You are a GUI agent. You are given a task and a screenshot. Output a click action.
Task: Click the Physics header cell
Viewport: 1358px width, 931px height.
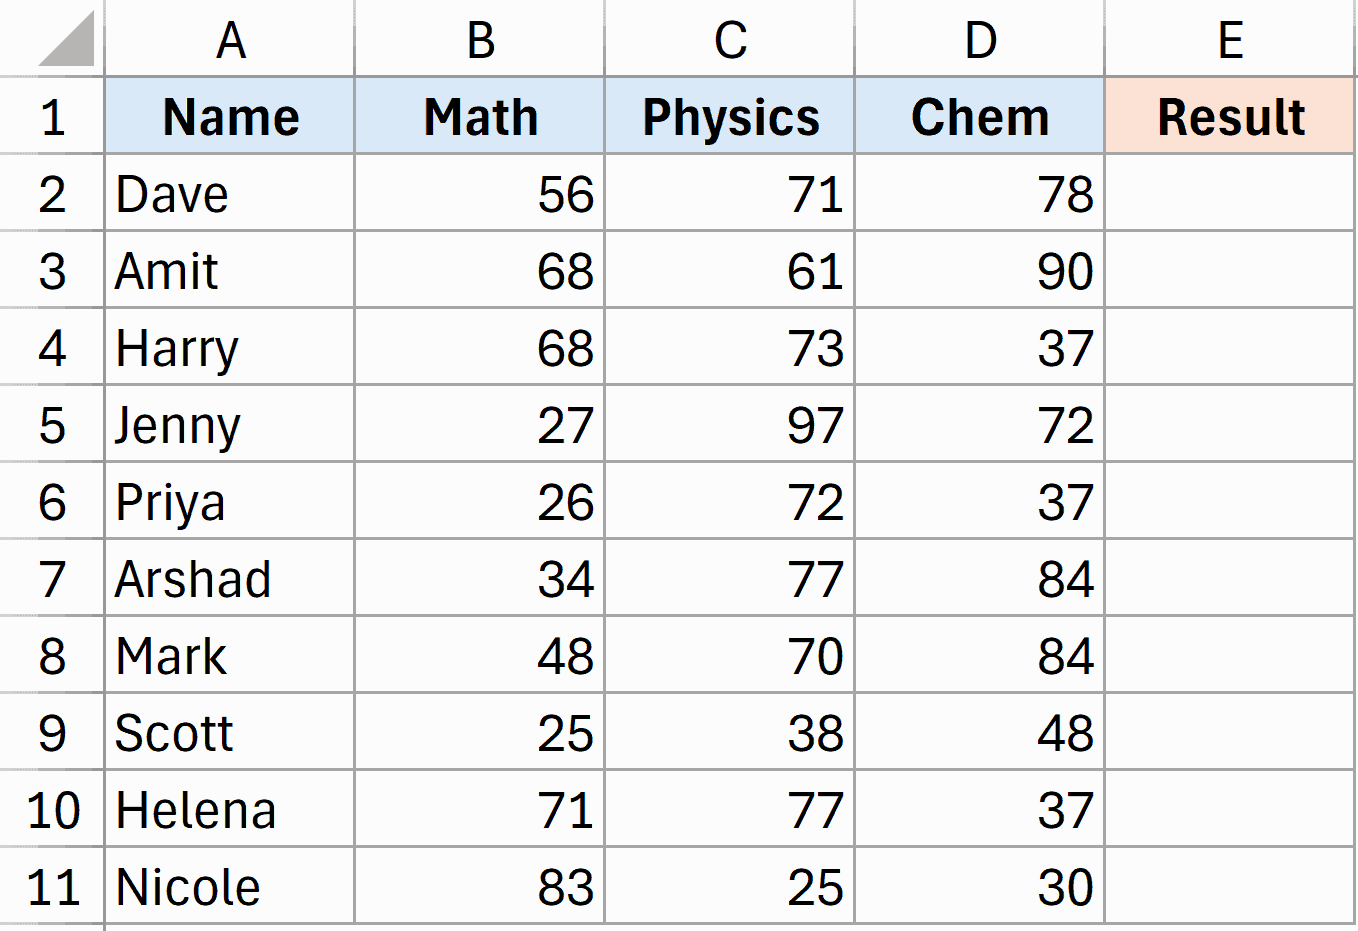729,116
